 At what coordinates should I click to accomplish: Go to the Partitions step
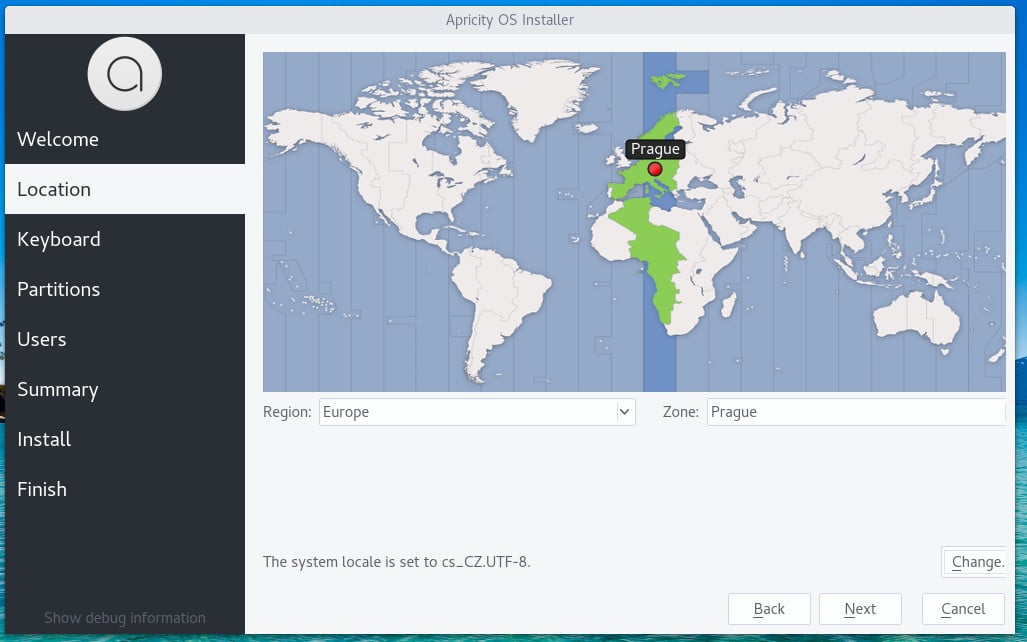(124, 289)
